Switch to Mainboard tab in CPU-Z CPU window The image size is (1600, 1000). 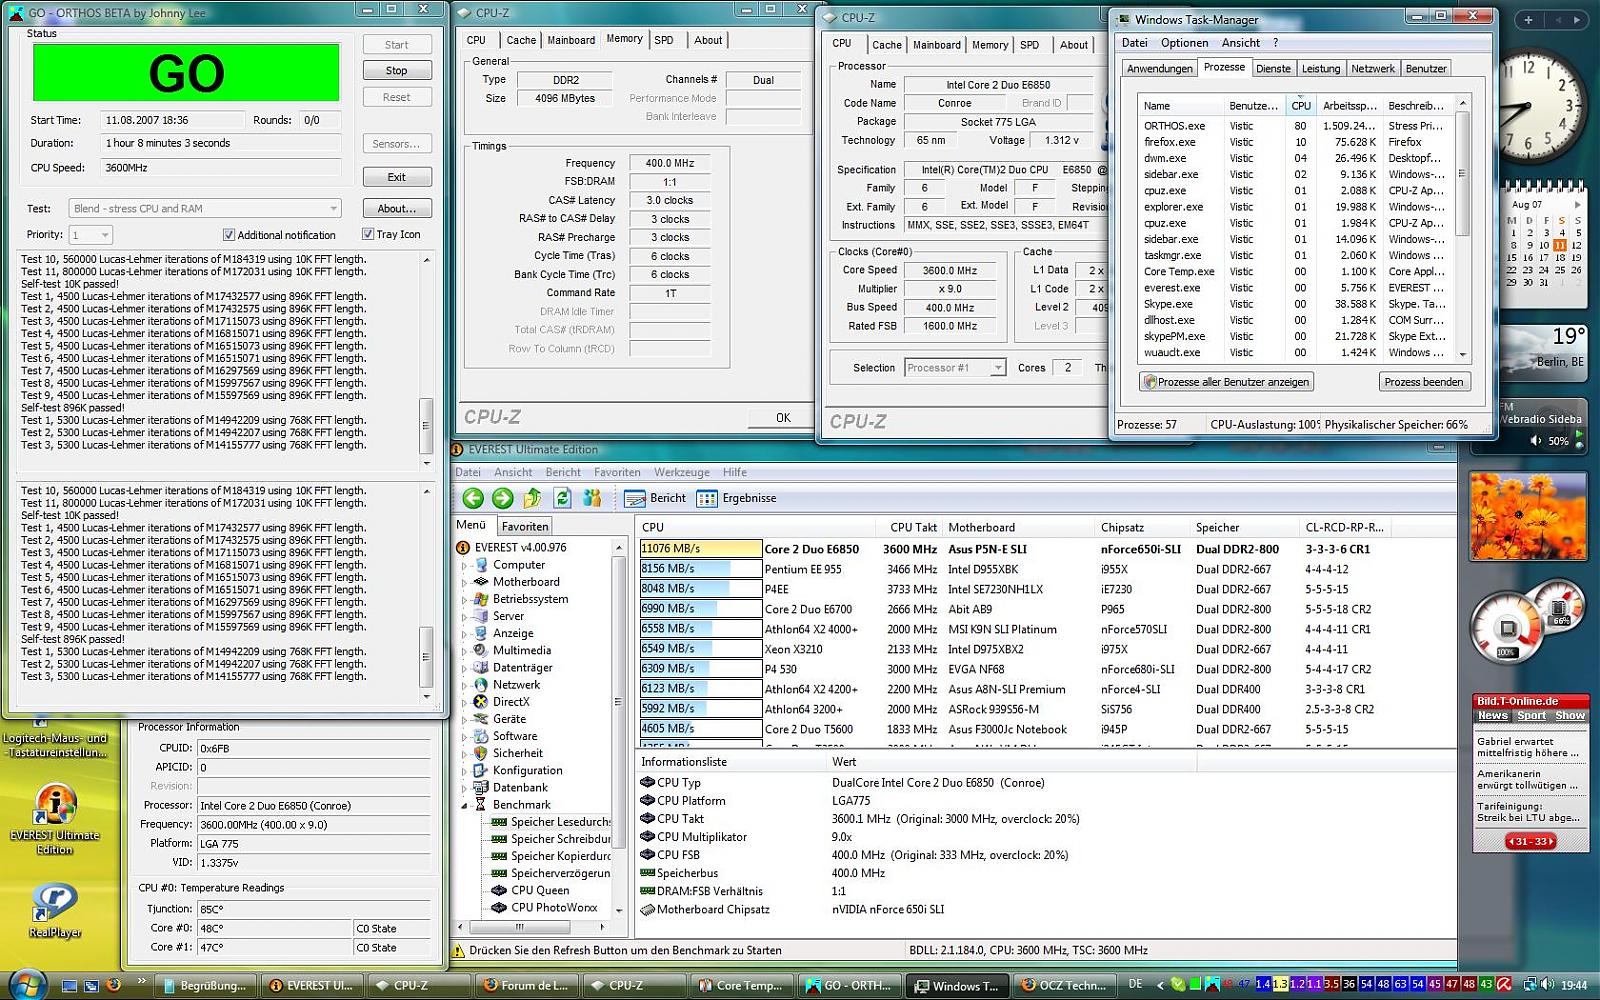coord(936,45)
